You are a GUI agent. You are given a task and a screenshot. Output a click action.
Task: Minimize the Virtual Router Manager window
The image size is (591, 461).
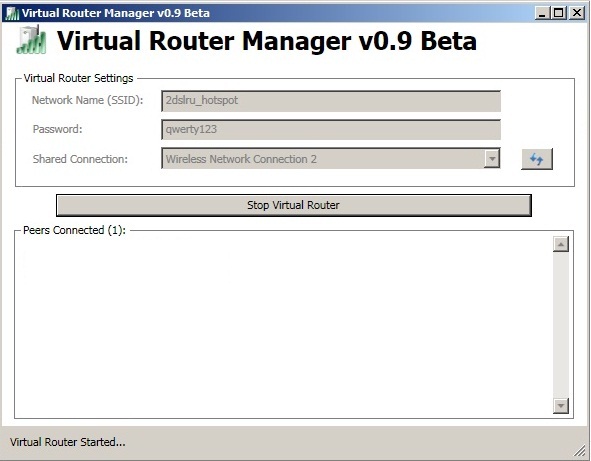click(542, 13)
